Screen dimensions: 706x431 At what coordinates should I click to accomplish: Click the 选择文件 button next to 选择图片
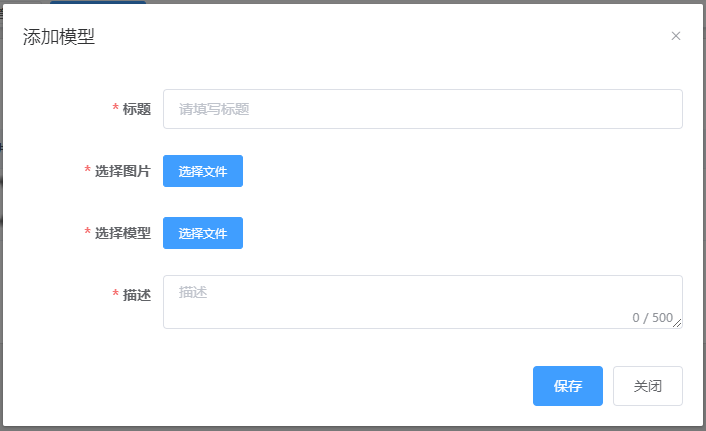[203, 171]
